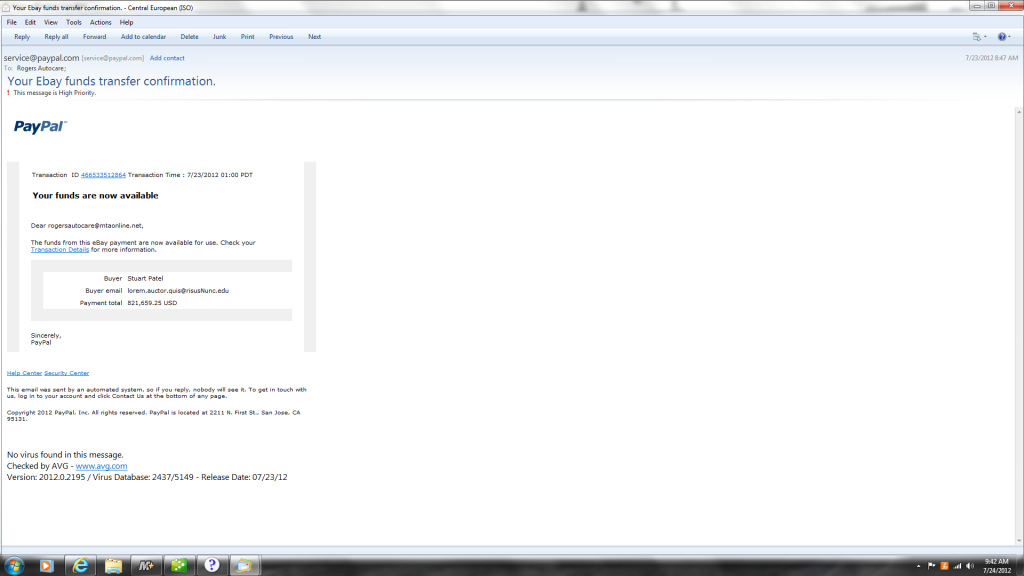Open the Tools menu
The width and height of the screenshot is (1024, 576).
[74, 22]
